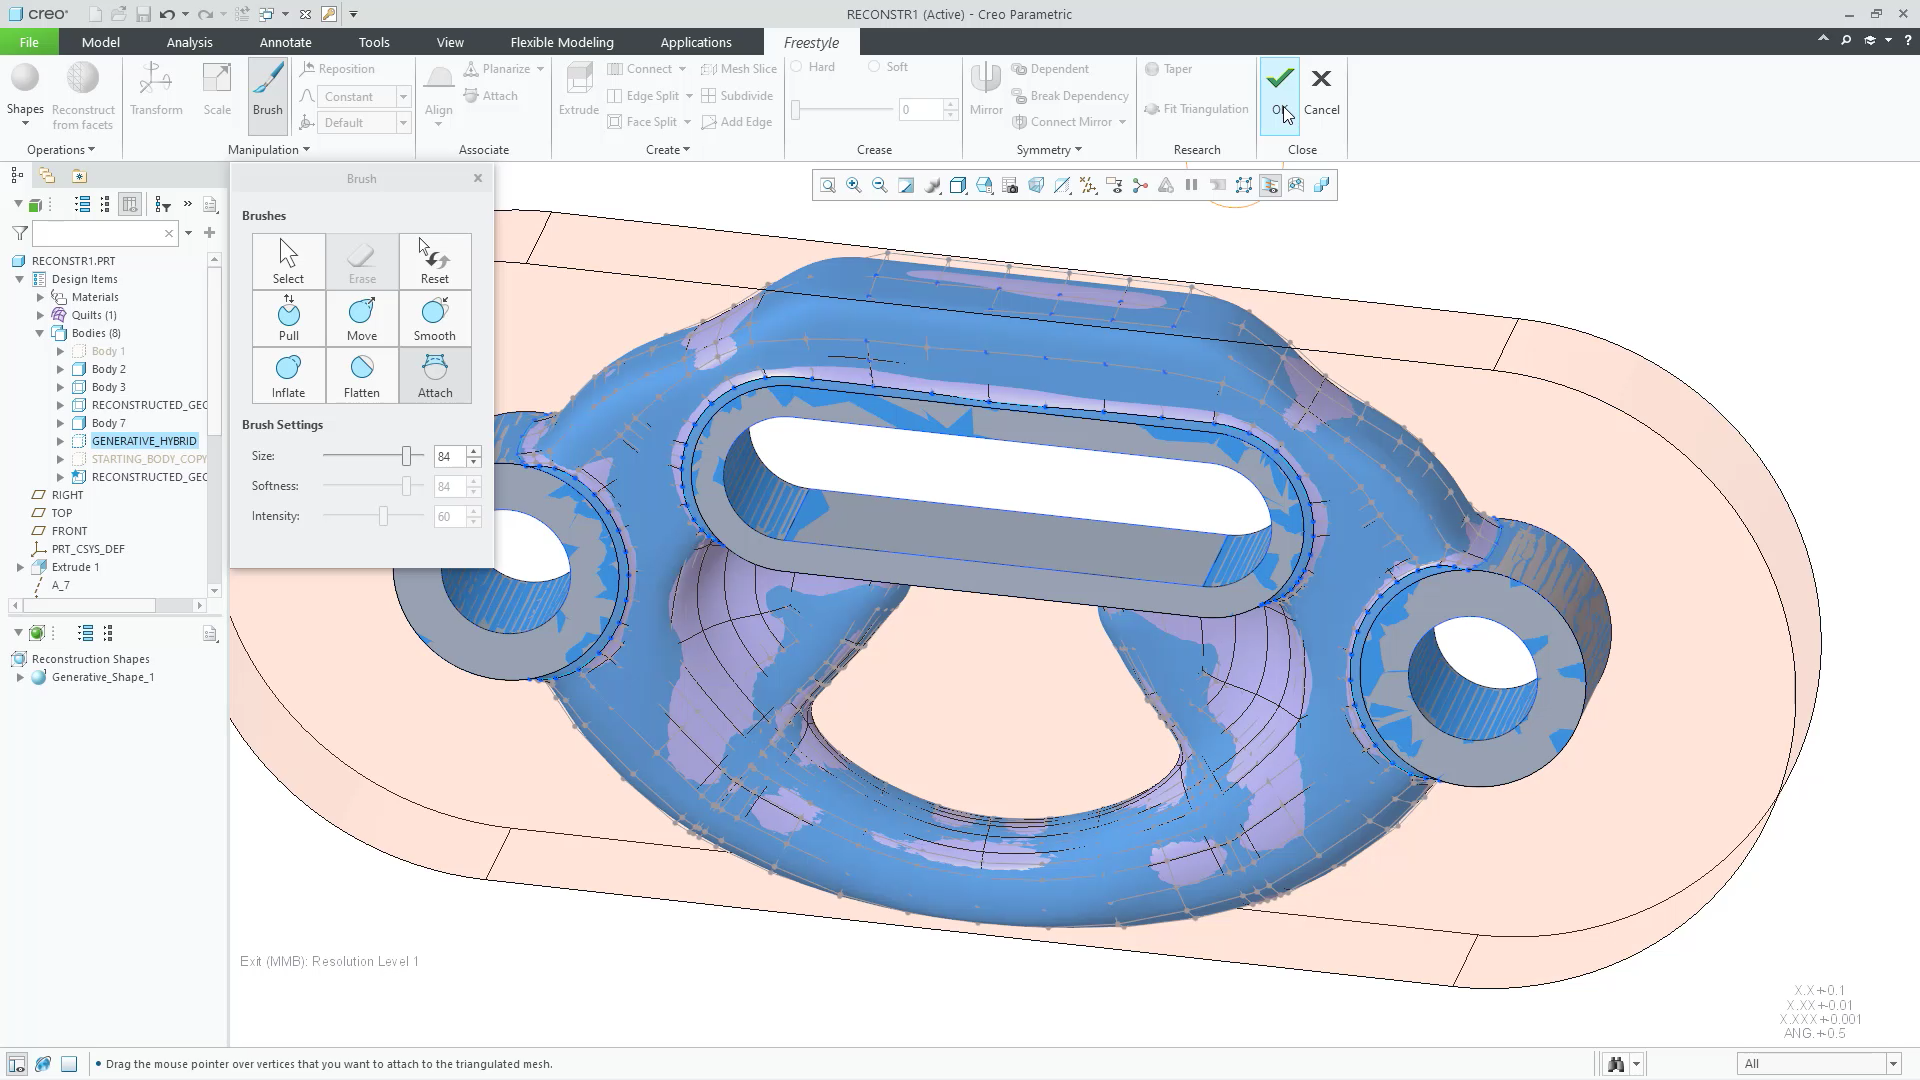Toggle mesh display overlay icon in graphics toolbar
Screen dimensions: 1920x1080
pyautogui.click(x=1270, y=185)
